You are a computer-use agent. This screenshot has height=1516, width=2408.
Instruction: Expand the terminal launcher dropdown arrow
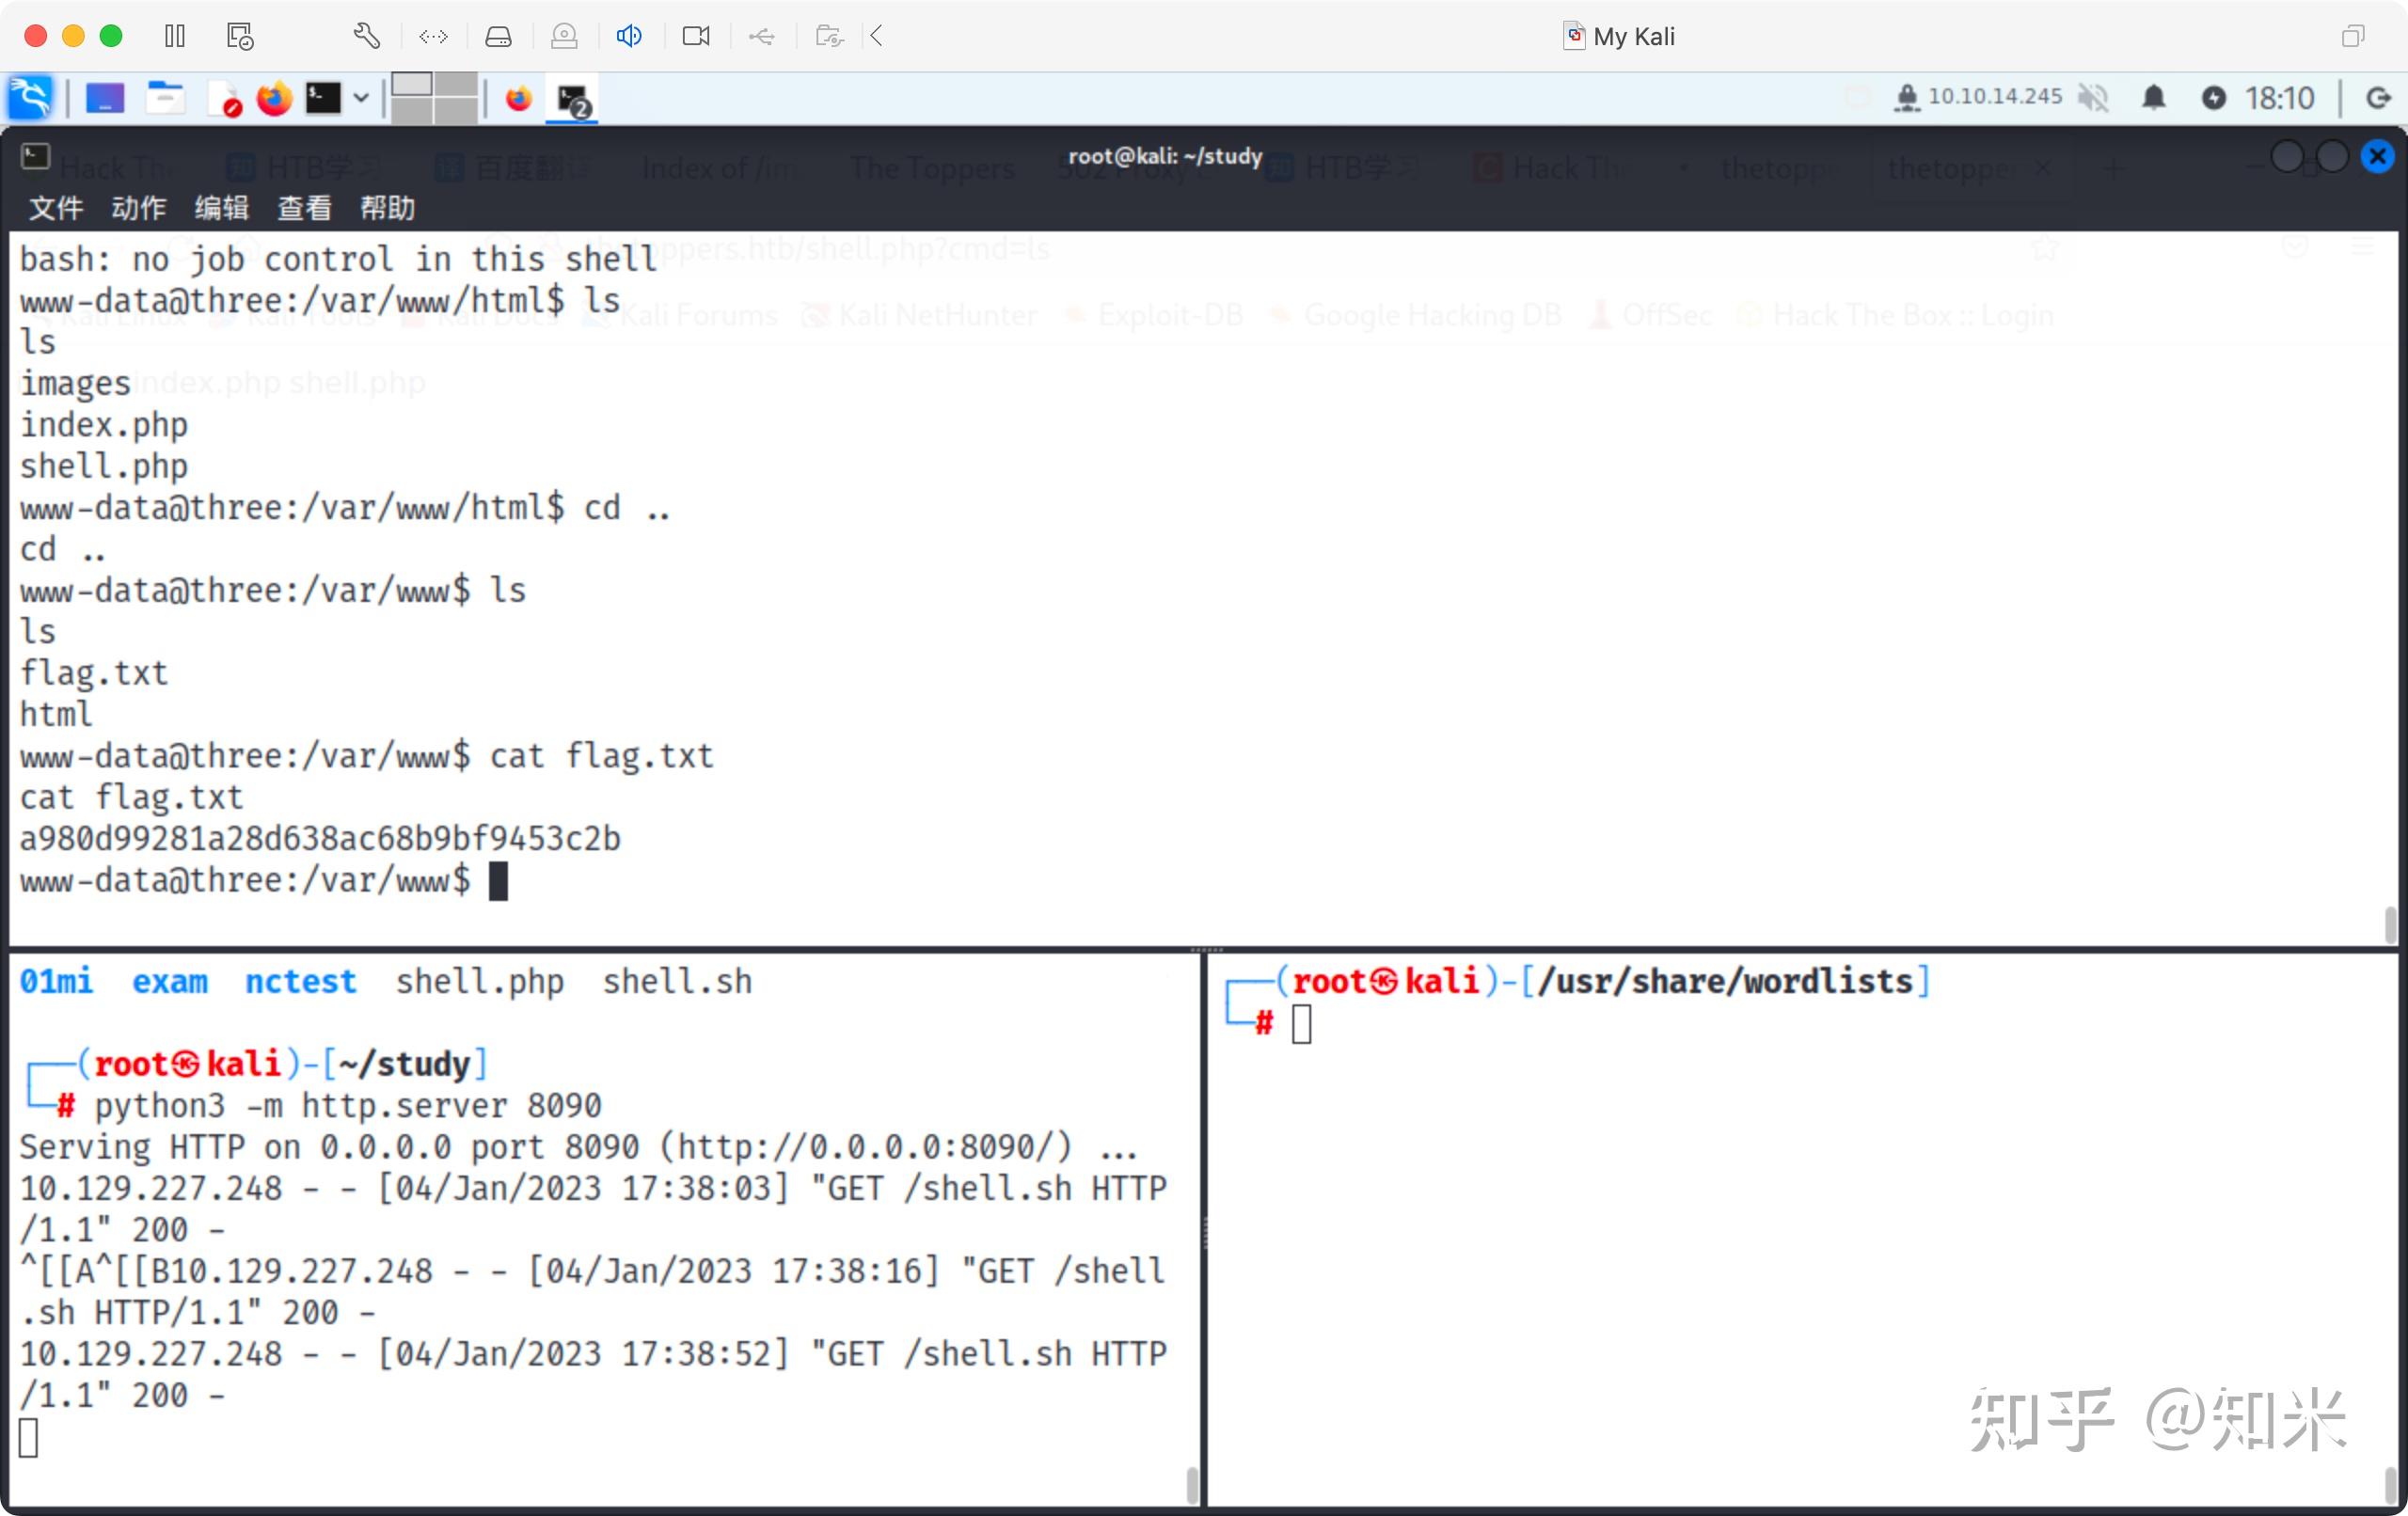[x=361, y=98]
